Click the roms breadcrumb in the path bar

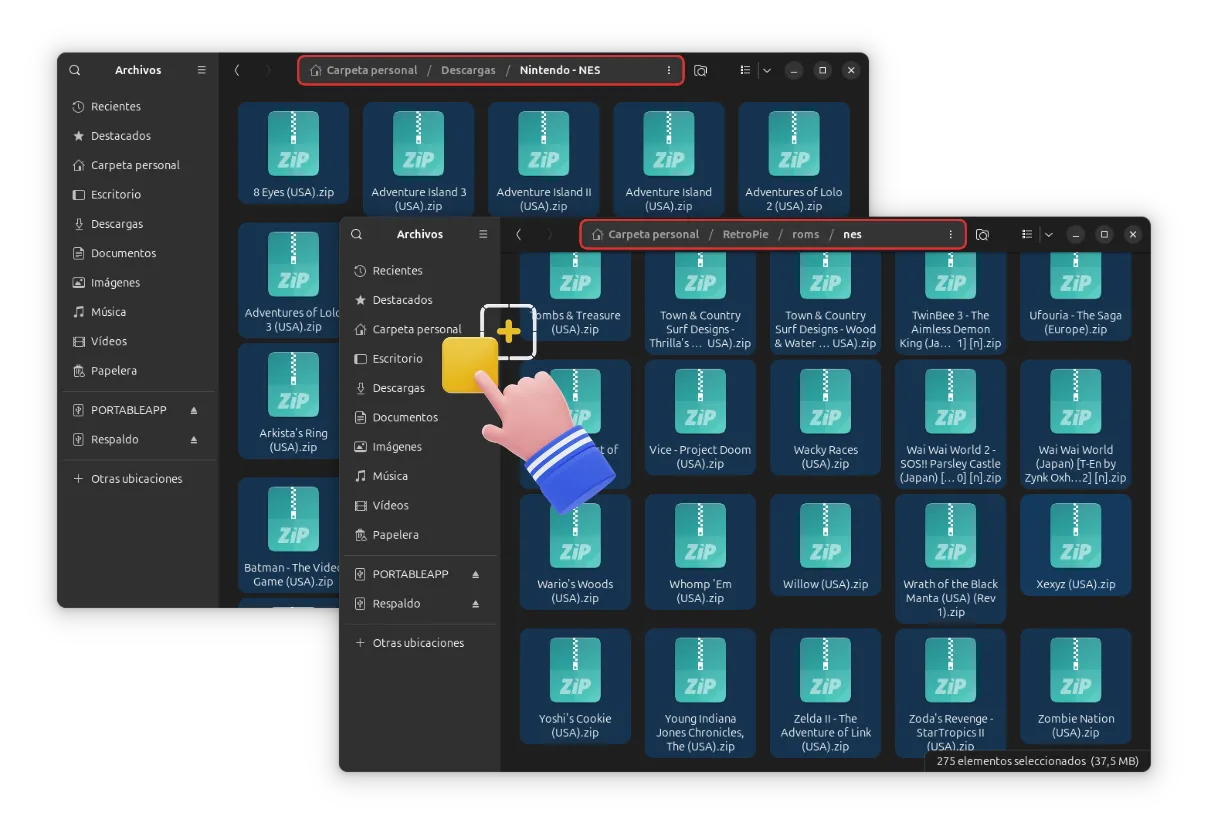805,235
